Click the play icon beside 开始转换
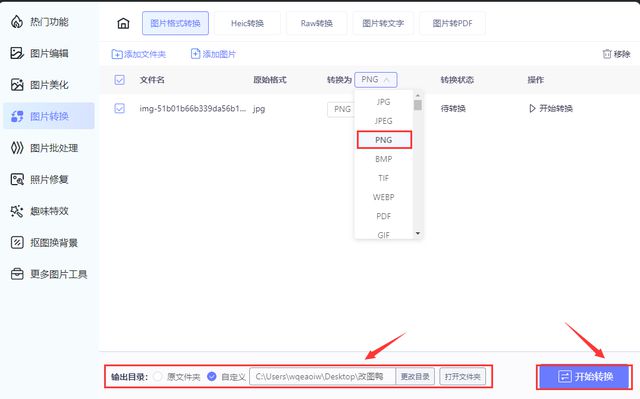Viewport: 640px width, 399px height. coord(532,109)
